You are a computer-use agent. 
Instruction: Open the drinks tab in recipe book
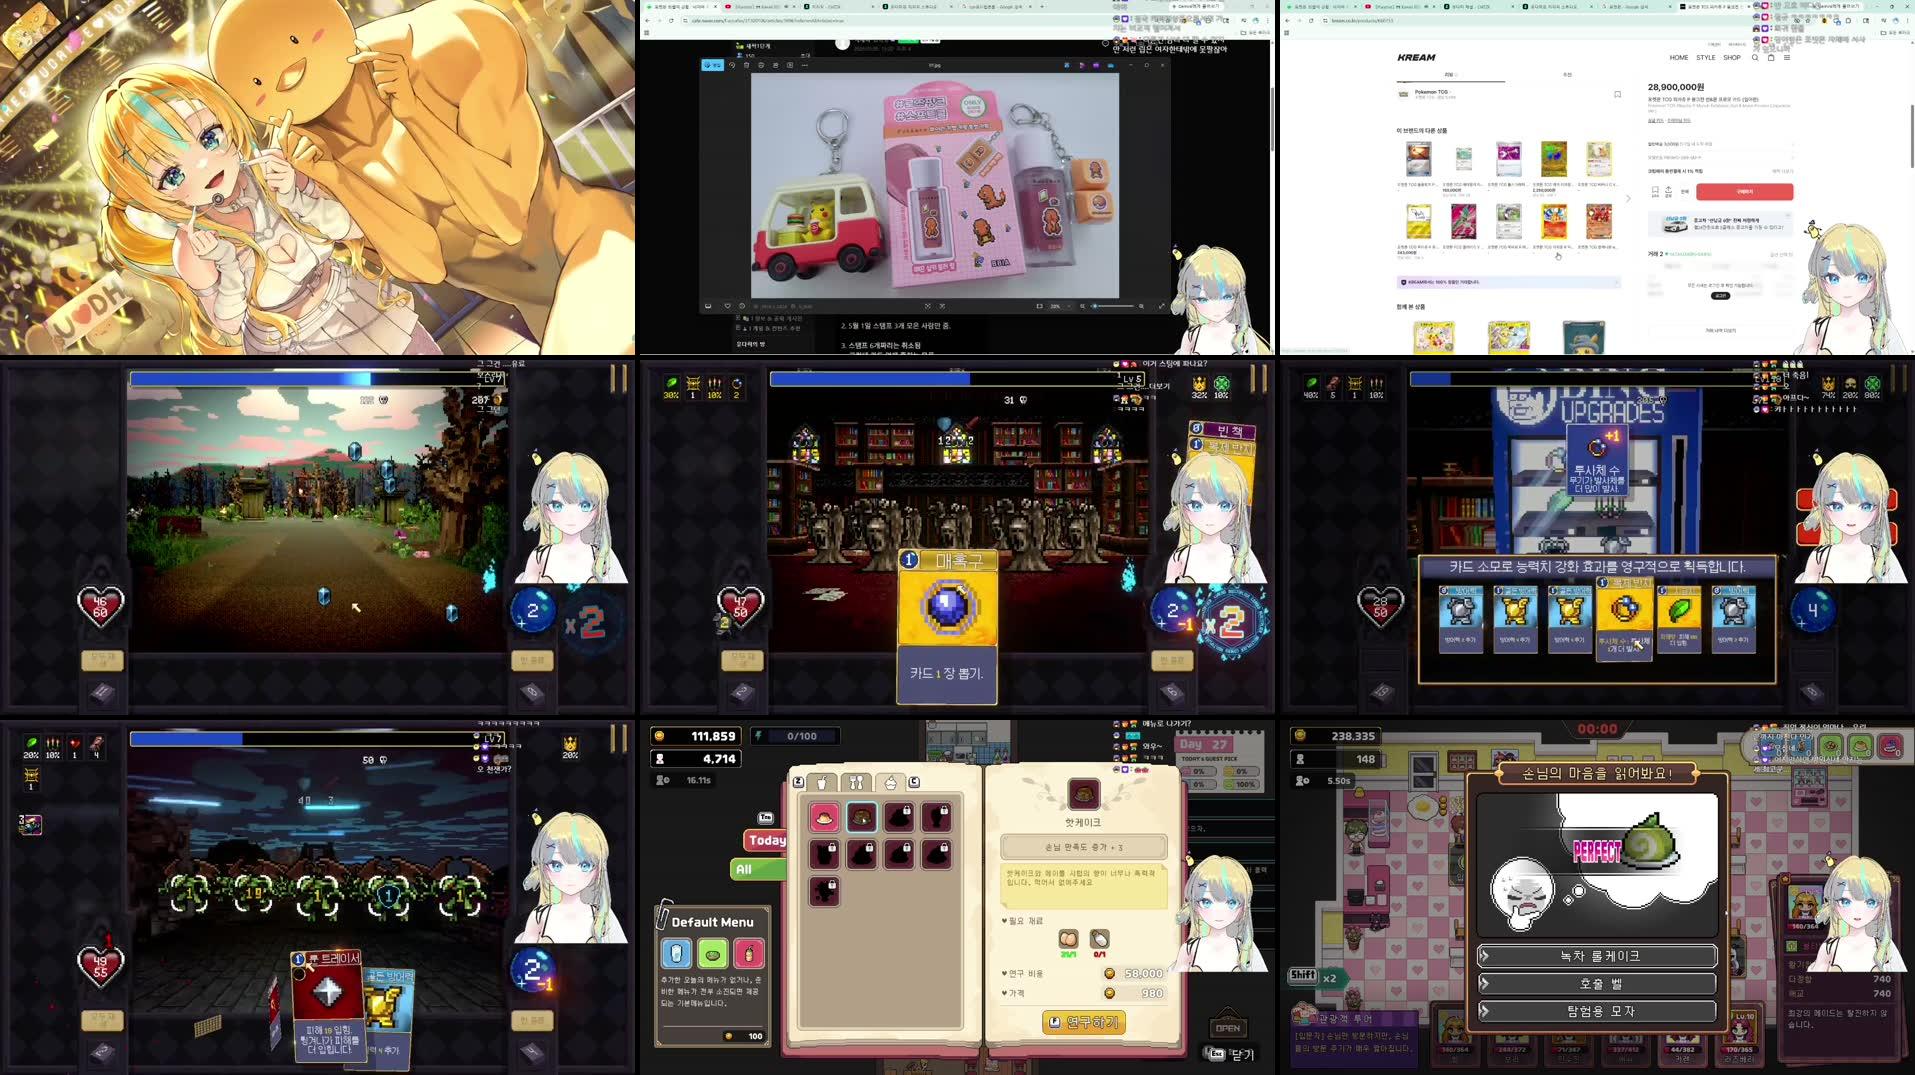[822, 782]
